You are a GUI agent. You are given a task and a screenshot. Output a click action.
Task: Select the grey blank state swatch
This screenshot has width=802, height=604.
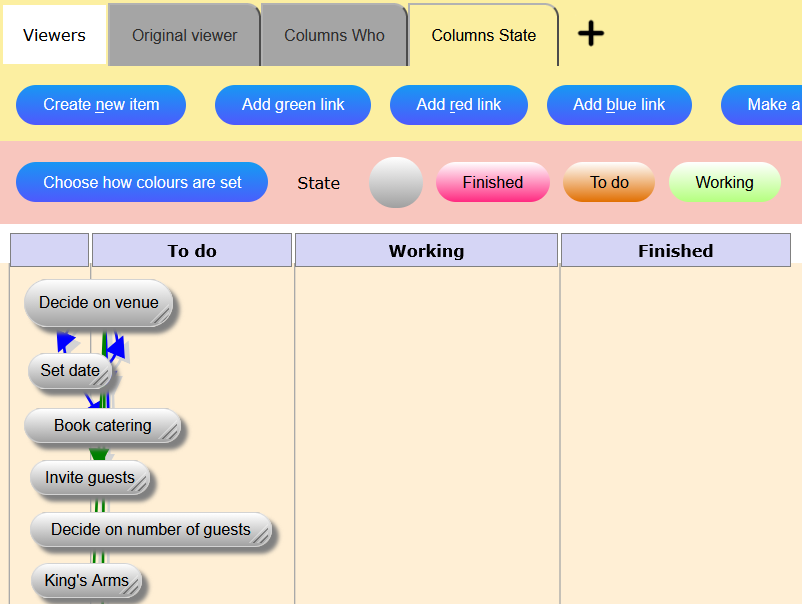pos(396,183)
